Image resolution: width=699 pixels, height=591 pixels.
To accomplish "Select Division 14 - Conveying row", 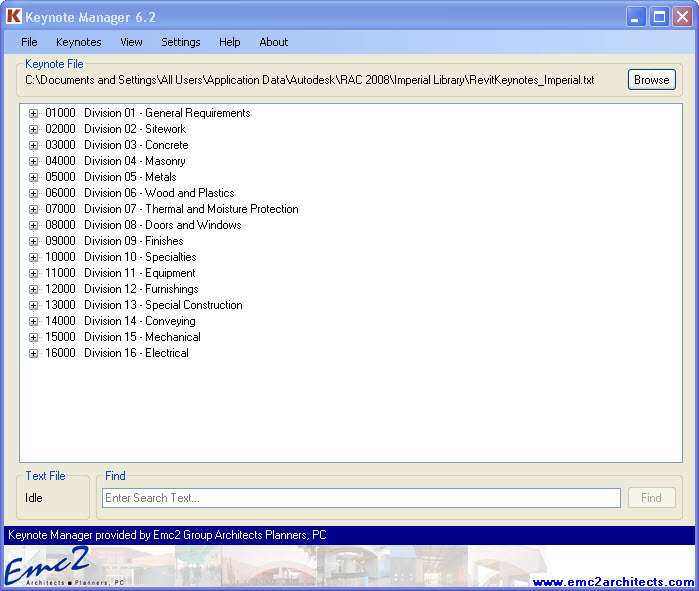I will (120, 321).
